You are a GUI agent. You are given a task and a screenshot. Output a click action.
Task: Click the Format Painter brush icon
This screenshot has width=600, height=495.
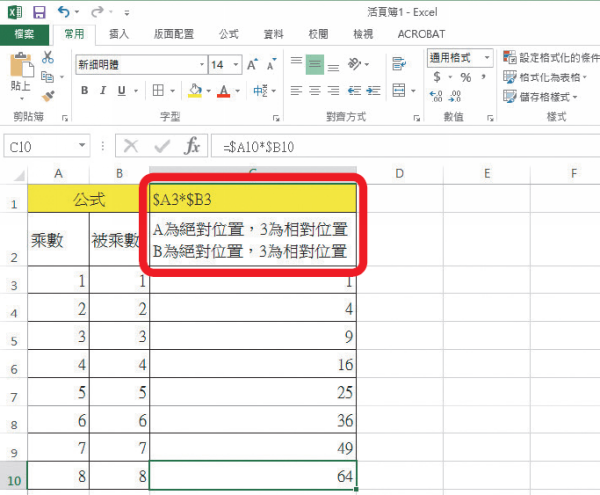(48, 96)
